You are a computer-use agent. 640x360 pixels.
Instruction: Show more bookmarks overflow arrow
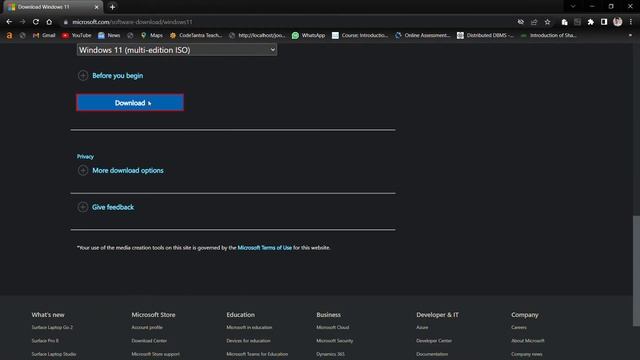point(630,36)
